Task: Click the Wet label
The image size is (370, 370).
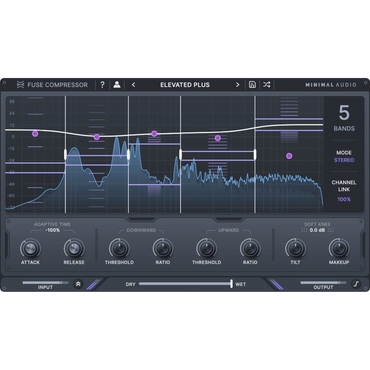Action: pyautogui.click(x=240, y=284)
